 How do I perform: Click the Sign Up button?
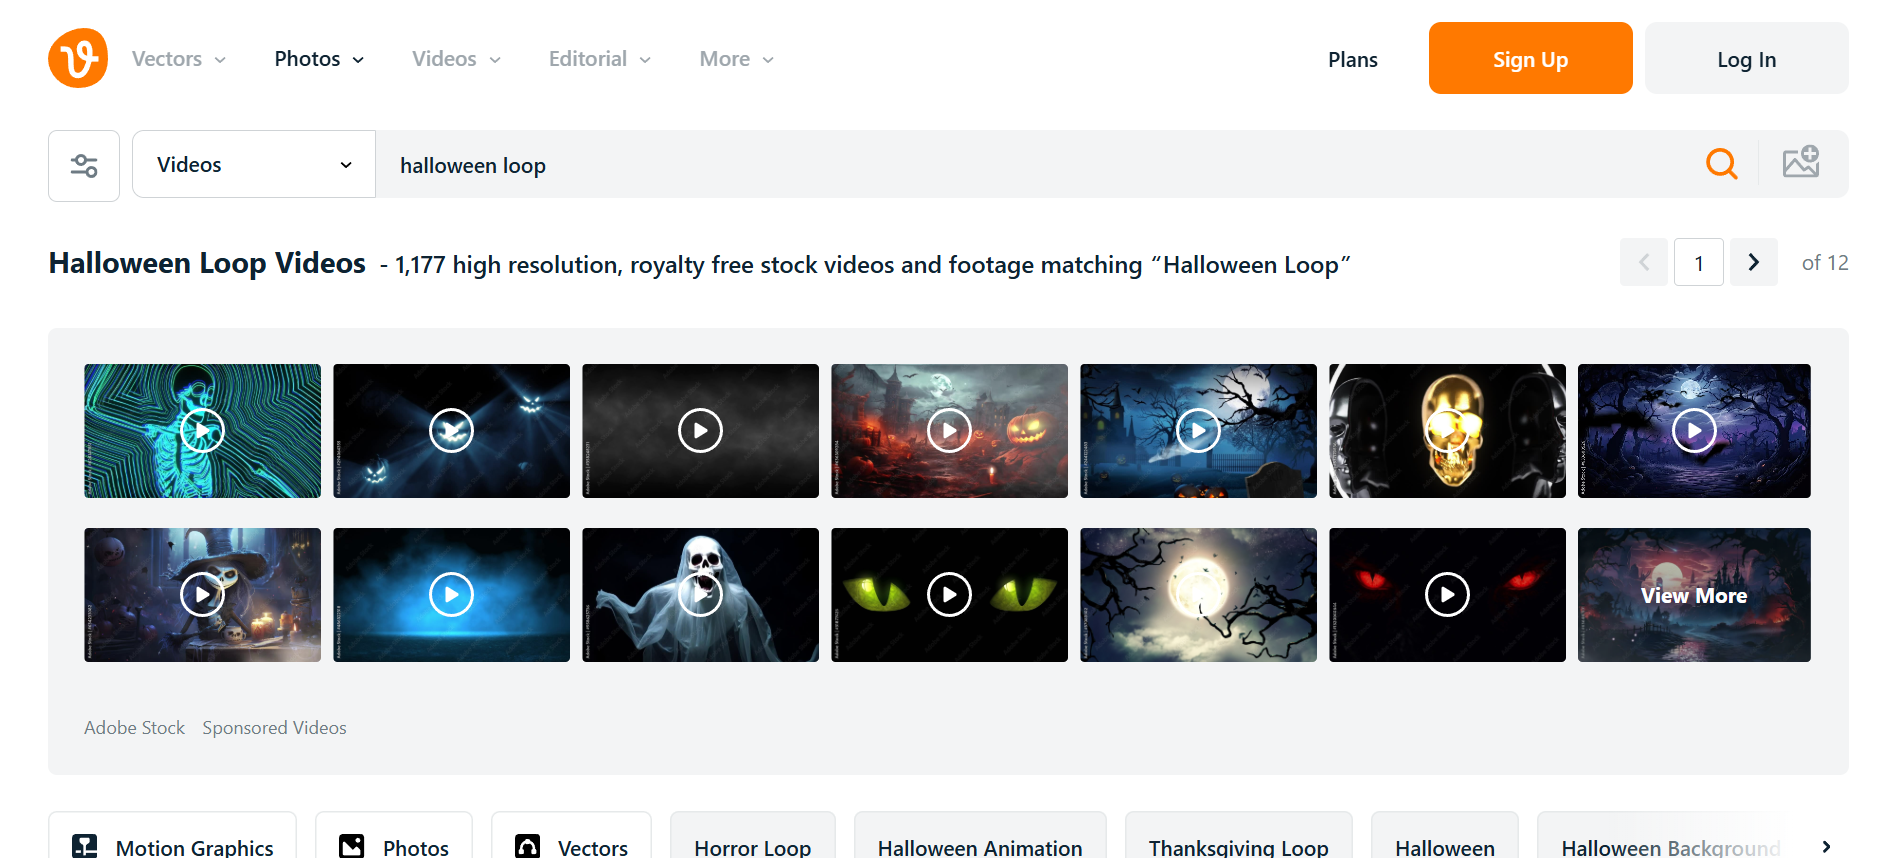pyautogui.click(x=1530, y=58)
